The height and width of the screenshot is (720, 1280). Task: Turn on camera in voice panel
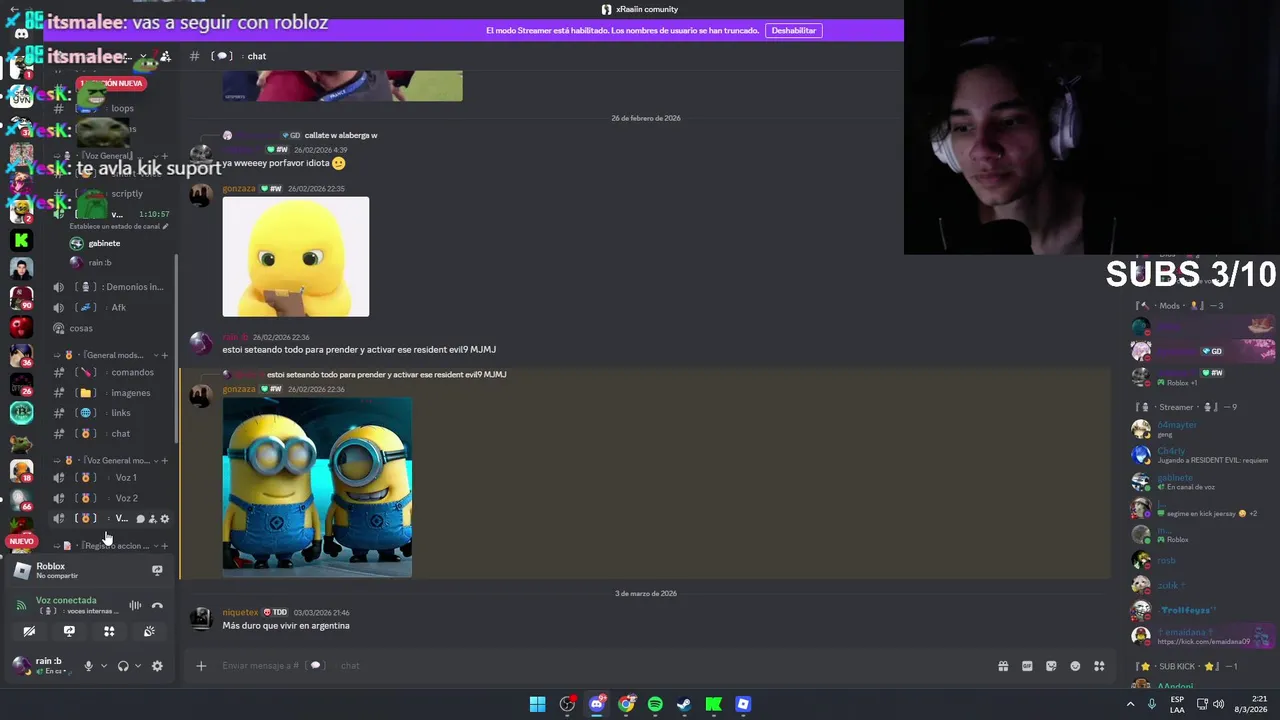[29, 632]
